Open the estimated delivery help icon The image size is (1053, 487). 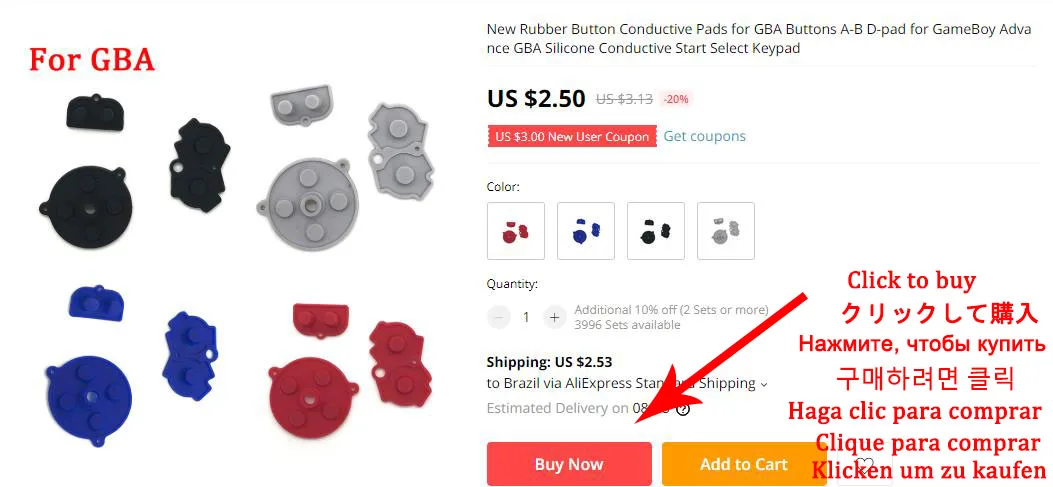(x=683, y=409)
